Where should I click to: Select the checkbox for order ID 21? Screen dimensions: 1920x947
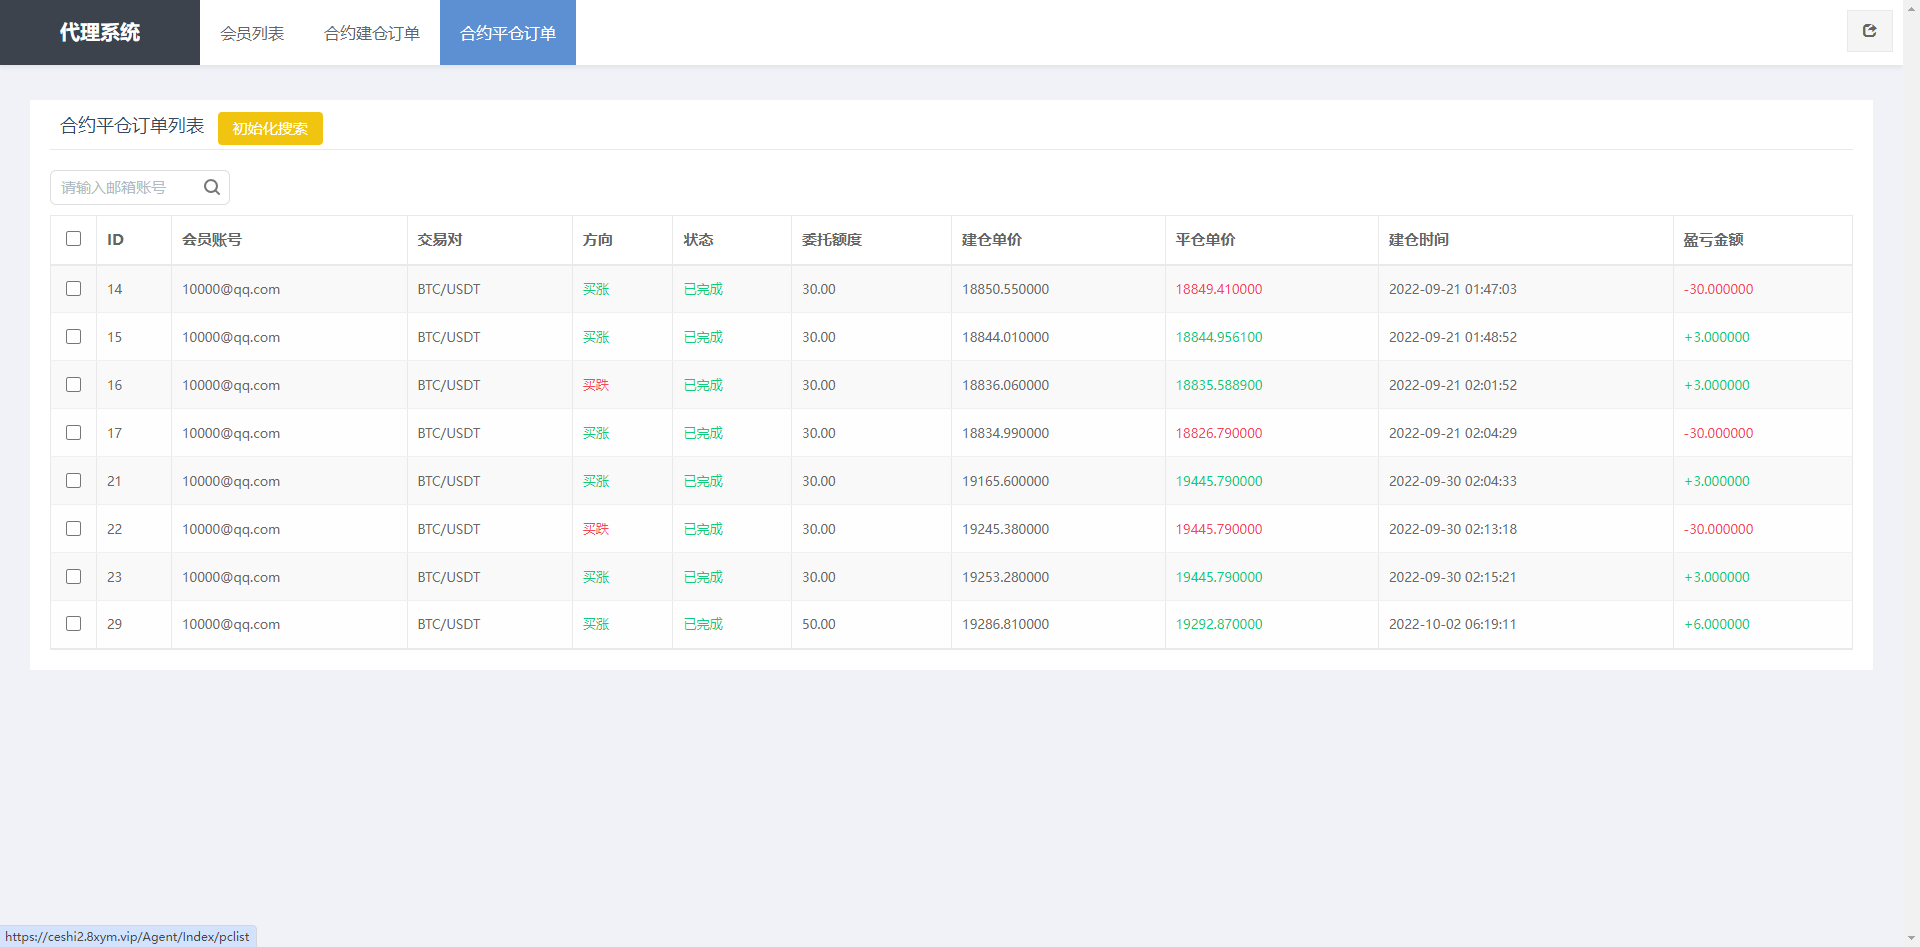73,481
